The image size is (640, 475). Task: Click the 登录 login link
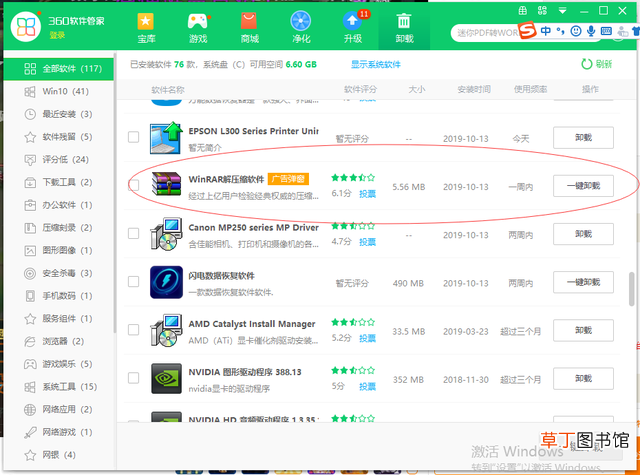point(57,36)
